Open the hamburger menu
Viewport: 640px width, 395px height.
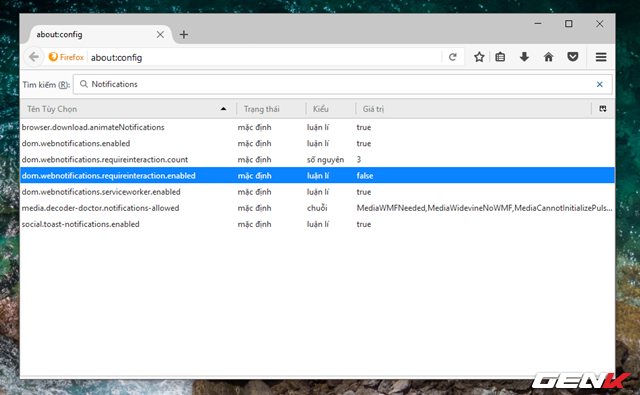point(601,57)
